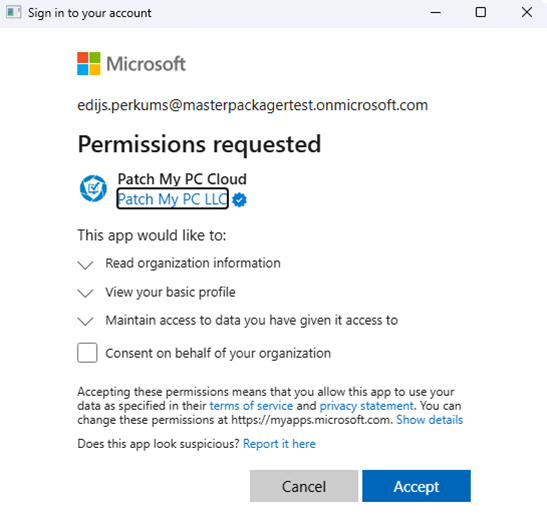Expand Maintain access to data permission
The width and height of the screenshot is (547, 515).
(85, 321)
